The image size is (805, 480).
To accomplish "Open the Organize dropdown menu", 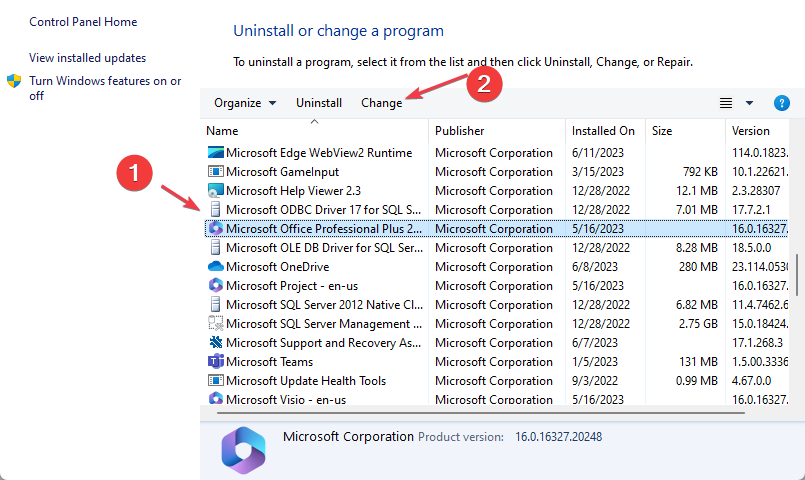I will point(245,103).
